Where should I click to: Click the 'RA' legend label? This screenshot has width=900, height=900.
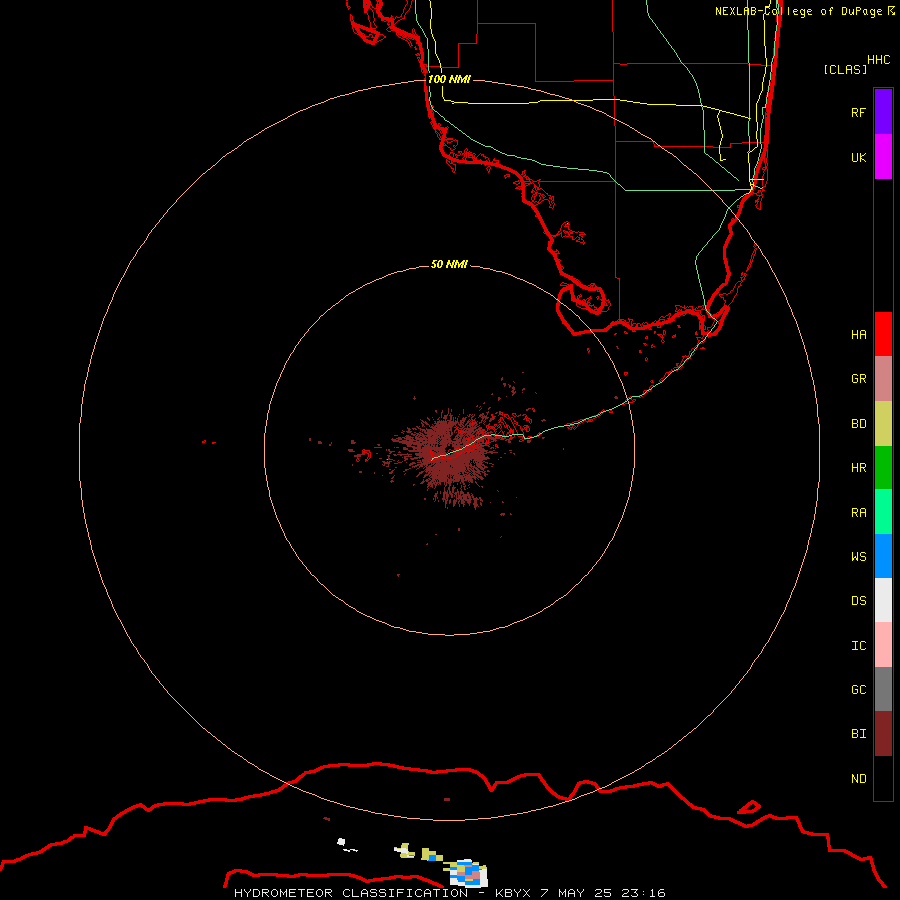pyautogui.click(x=859, y=513)
